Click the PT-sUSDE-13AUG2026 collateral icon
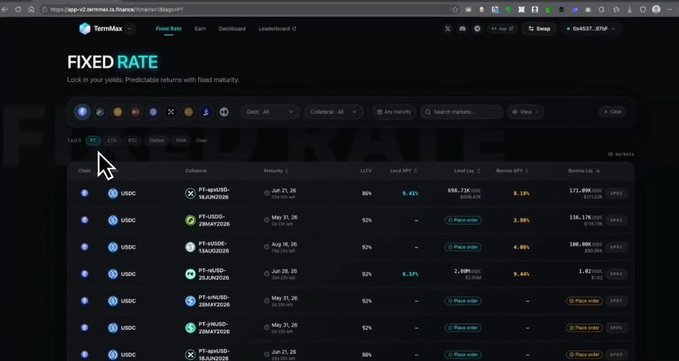 pyautogui.click(x=191, y=247)
